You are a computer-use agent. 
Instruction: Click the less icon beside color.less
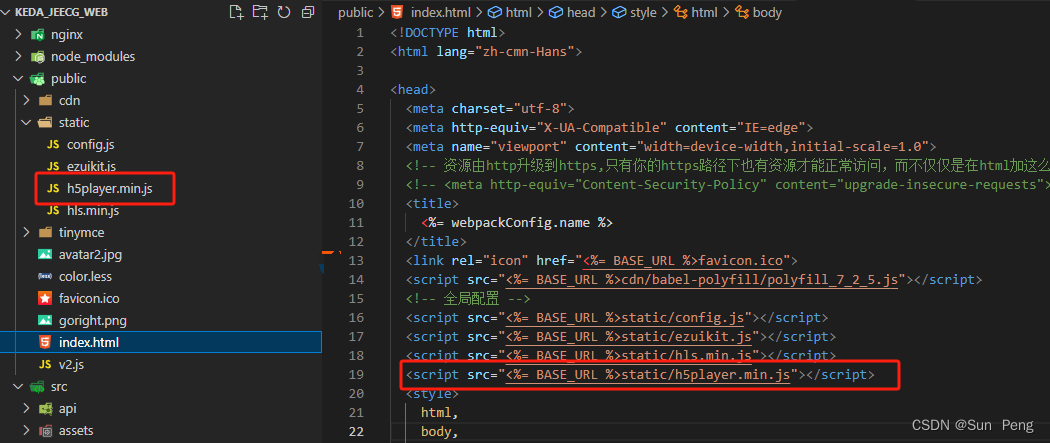pyautogui.click(x=45, y=277)
